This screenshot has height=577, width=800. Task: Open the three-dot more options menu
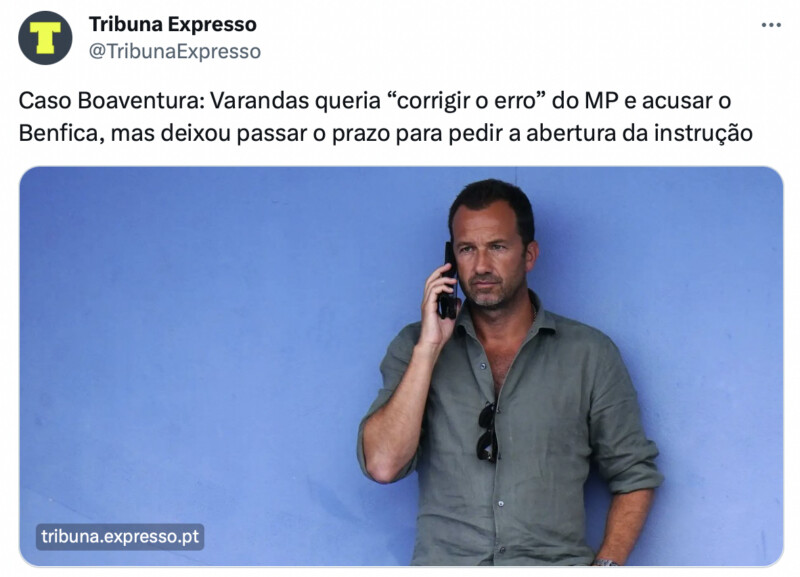click(771, 25)
